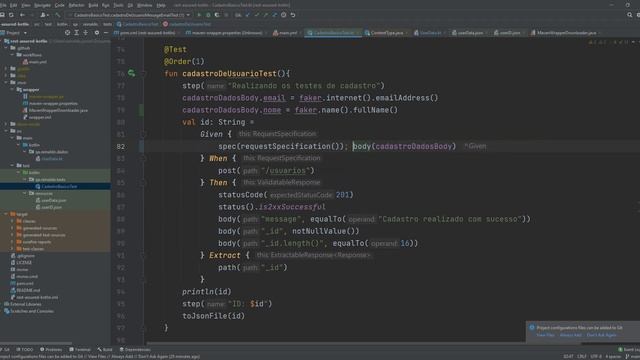This screenshot has height=360, width=640.
Task: Click Select Opened File target icon
Action: point(67,33)
